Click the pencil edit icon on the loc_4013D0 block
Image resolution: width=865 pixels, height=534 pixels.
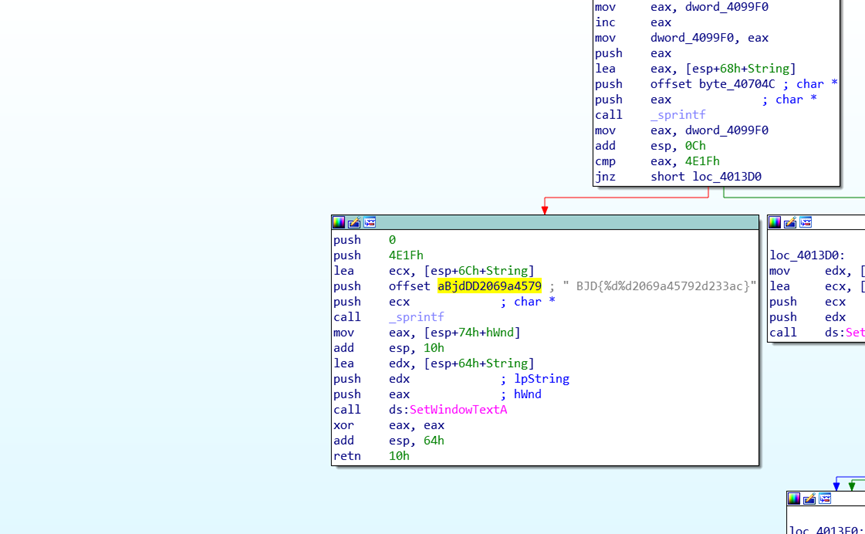click(x=791, y=222)
